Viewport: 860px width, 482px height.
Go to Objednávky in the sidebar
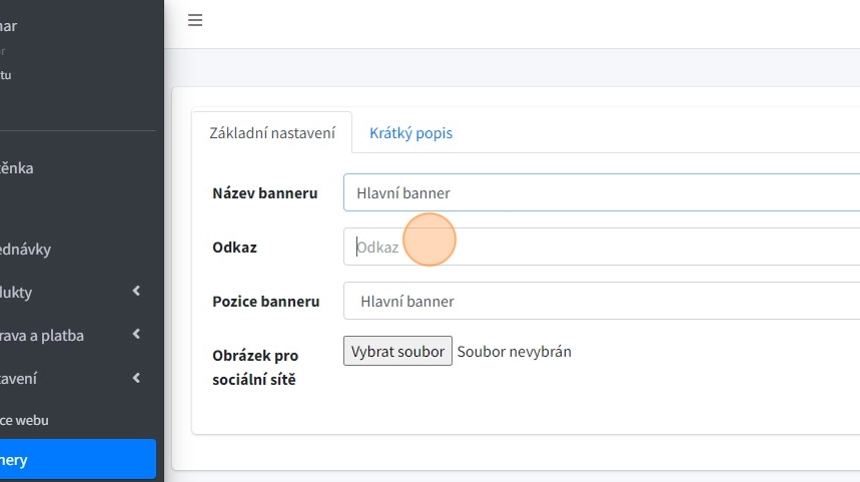click(x=28, y=249)
